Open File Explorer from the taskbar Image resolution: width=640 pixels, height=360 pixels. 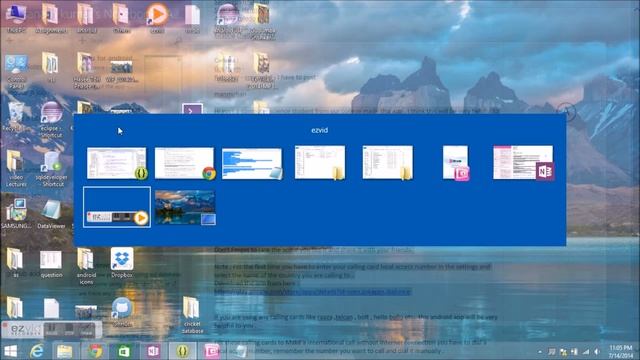pyautogui.click(x=64, y=351)
